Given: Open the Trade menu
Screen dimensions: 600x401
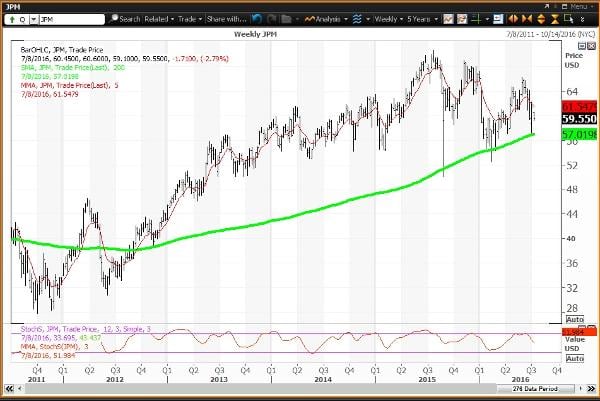Looking at the screenshot, I should (190, 19).
